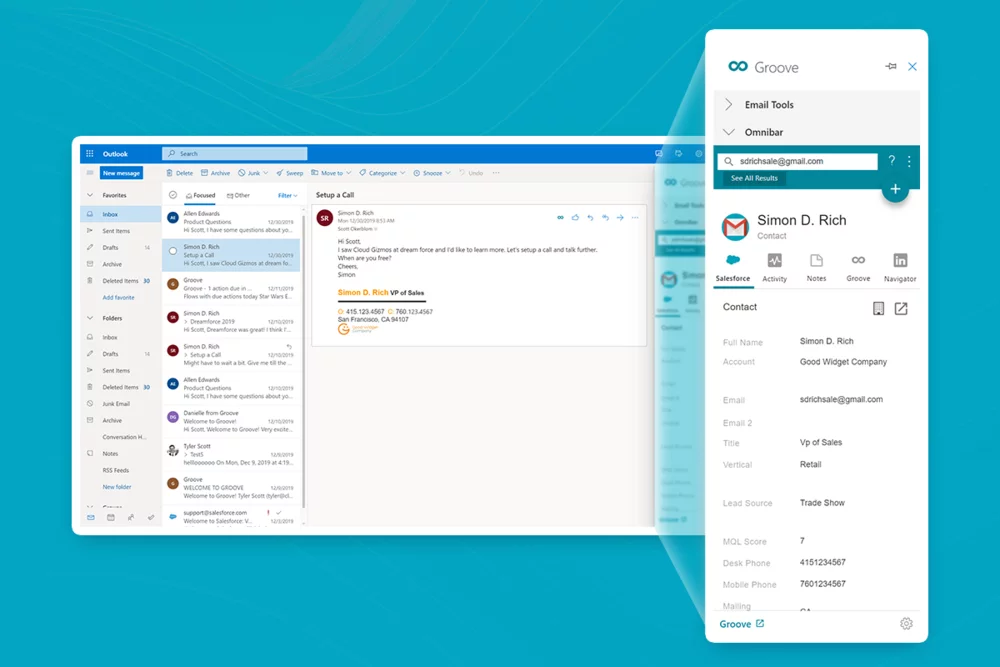Open Groove settings gear icon
Image resolution: width=1000 pixels, height=667 pixels.
pos(906,624)
